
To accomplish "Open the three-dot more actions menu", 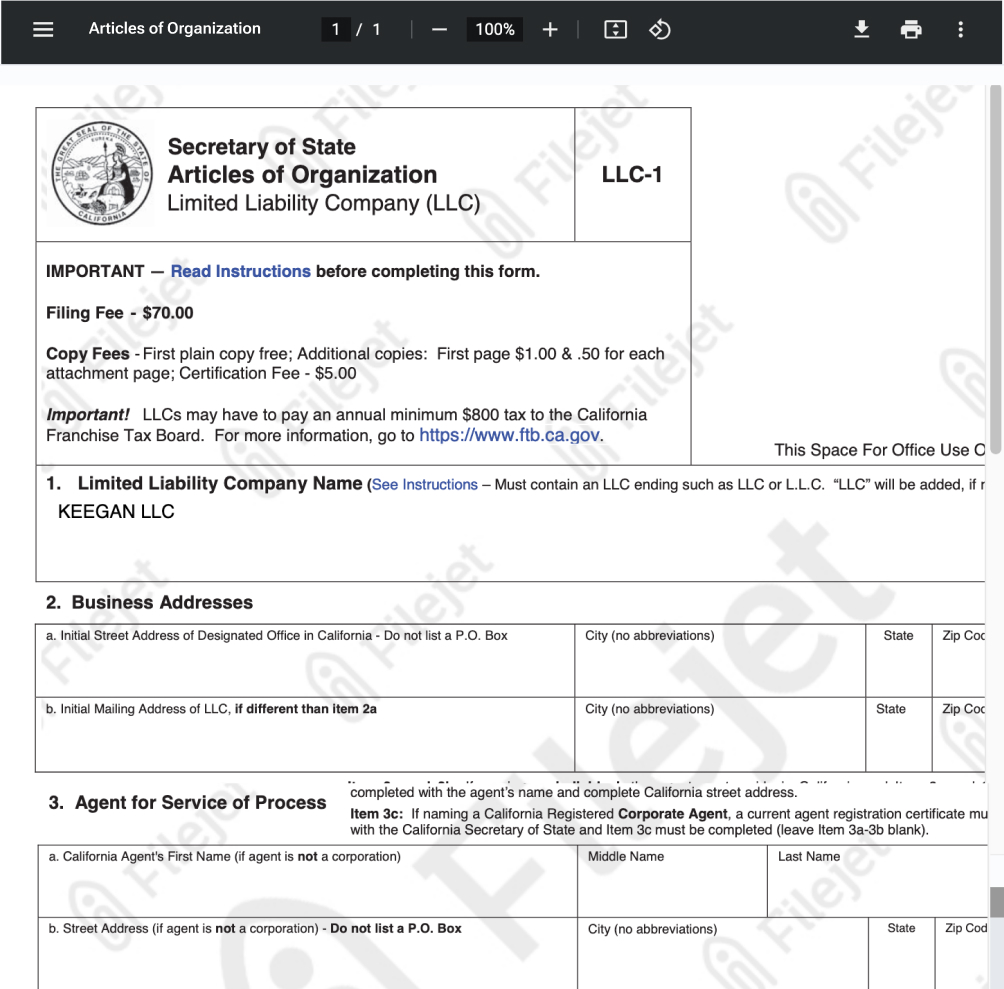I will [960, 29].
